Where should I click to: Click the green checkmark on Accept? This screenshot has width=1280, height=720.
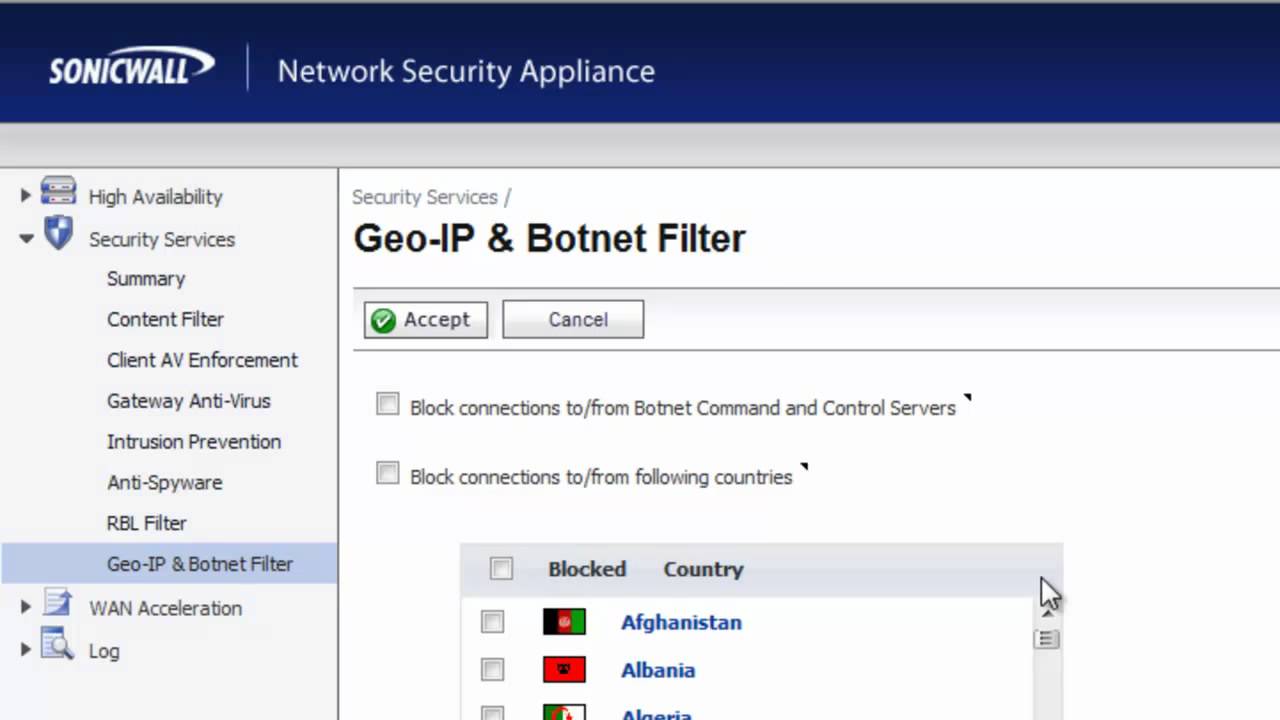383,320
